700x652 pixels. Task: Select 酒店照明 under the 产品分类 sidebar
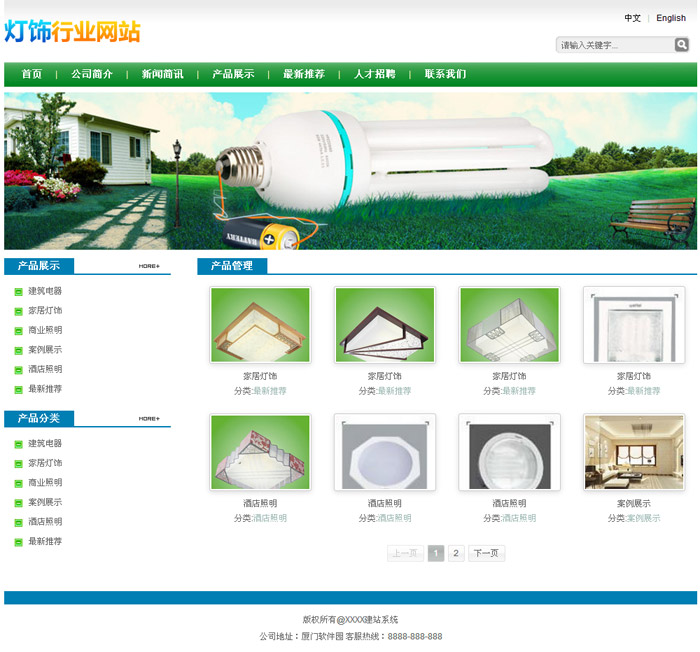pos(45,521)
